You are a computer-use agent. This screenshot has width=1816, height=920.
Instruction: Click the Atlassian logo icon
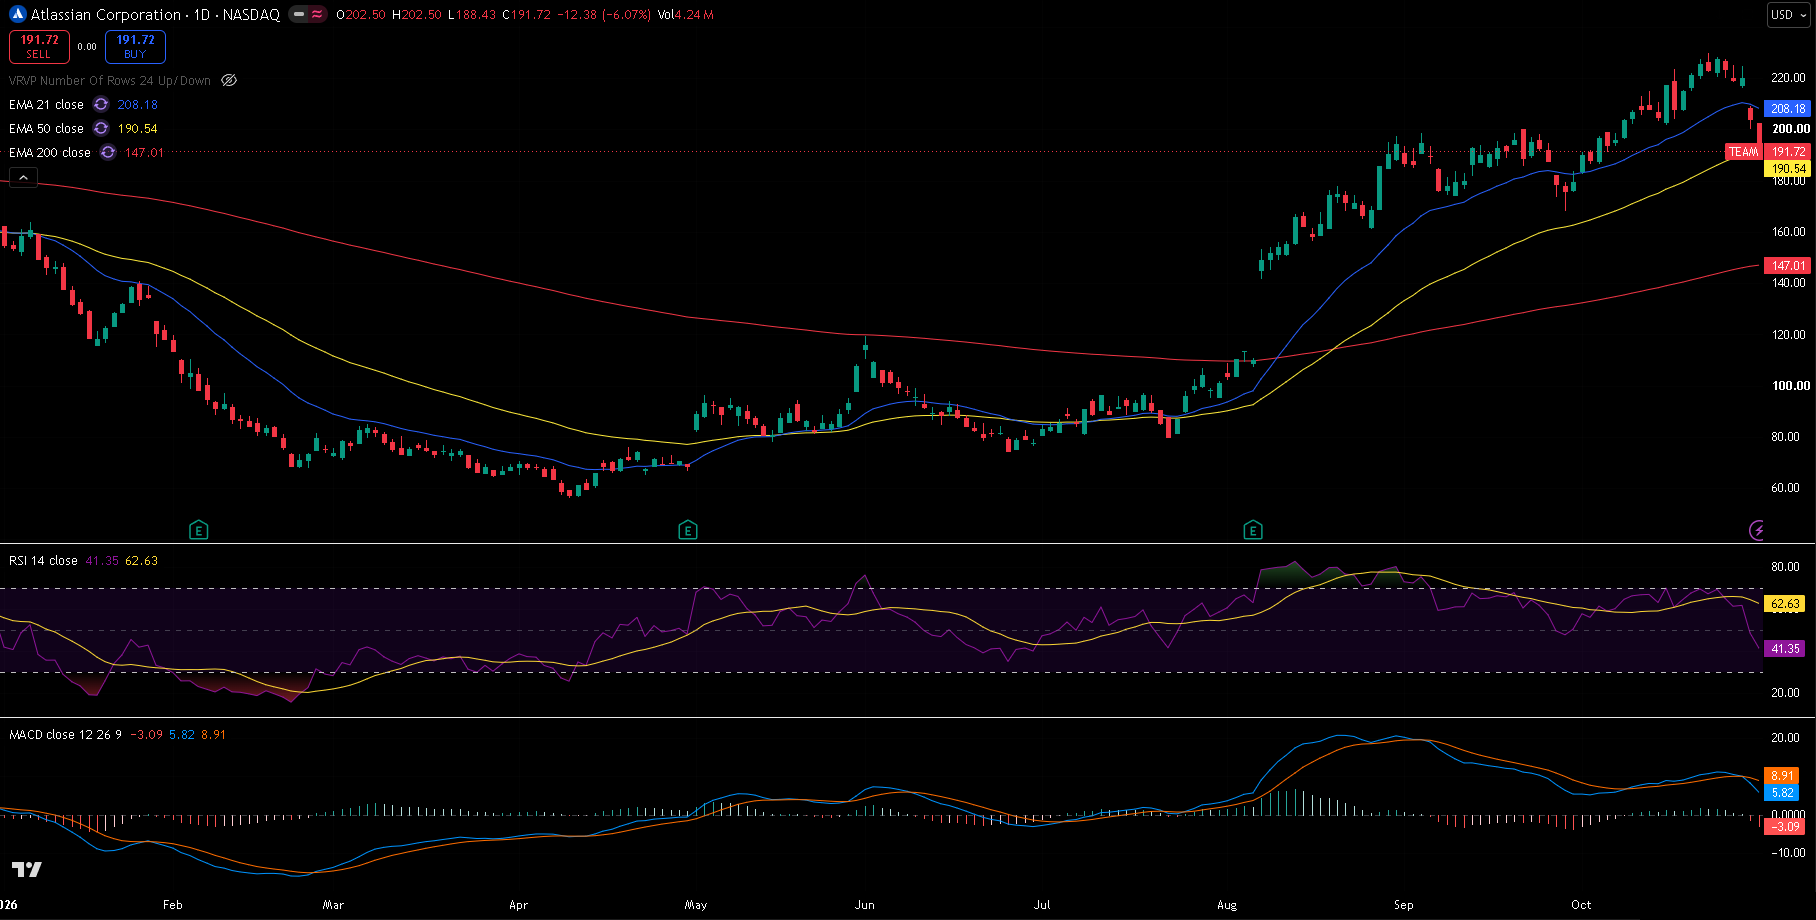point(17,15)
